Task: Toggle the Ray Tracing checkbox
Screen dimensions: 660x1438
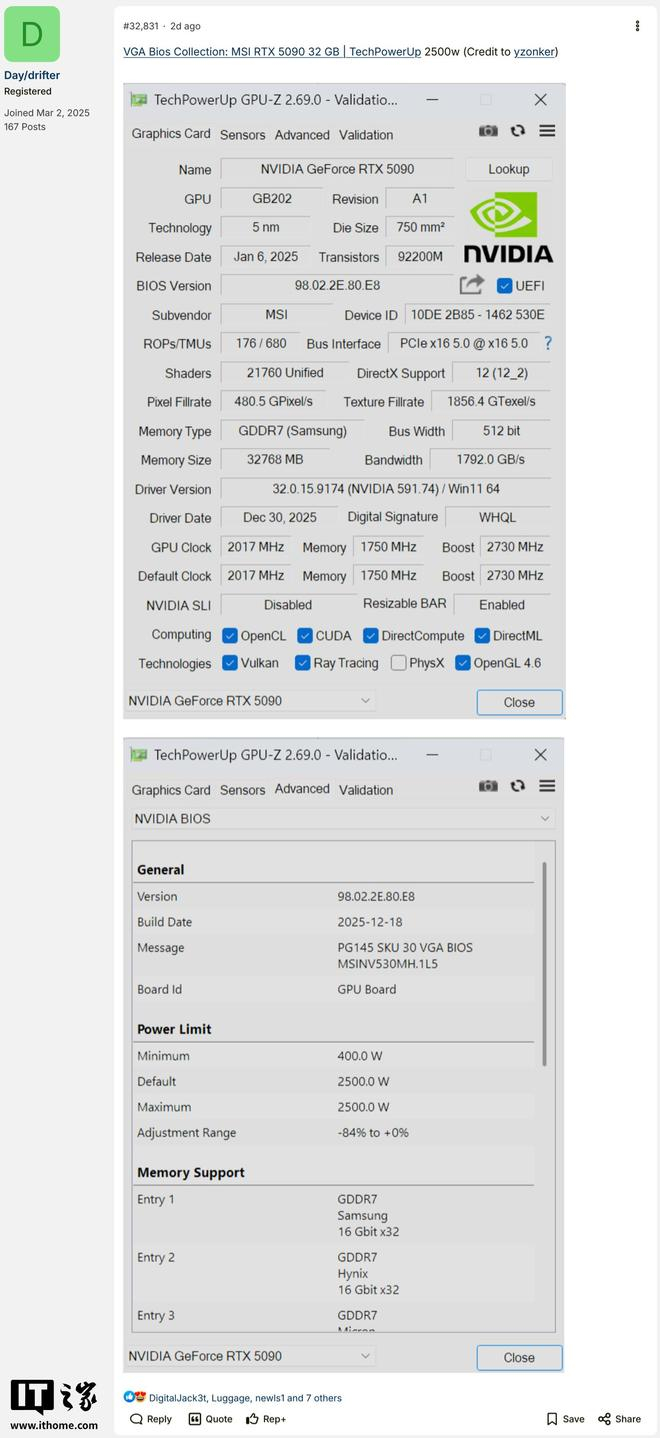Action: 303,663
